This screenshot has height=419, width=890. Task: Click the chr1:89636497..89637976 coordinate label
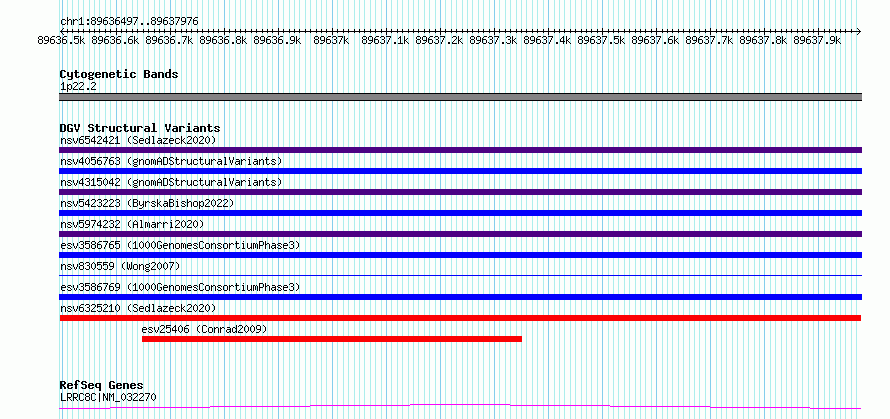pyautogui.click(x=129, y=21)
